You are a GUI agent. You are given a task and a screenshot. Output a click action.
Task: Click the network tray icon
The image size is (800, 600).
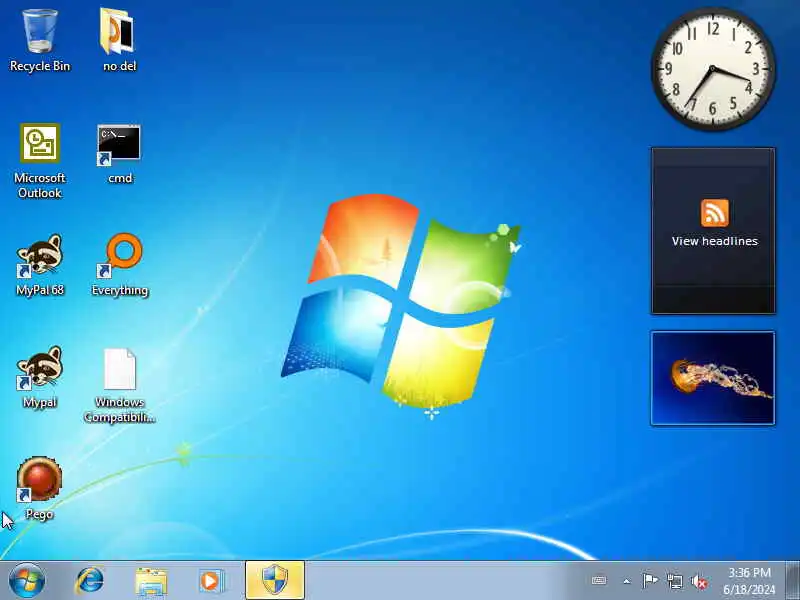click(x=675, y=581)
